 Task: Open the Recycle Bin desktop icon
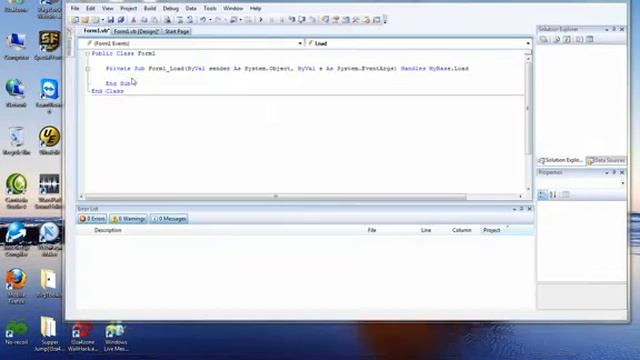[x=16, y=141]
